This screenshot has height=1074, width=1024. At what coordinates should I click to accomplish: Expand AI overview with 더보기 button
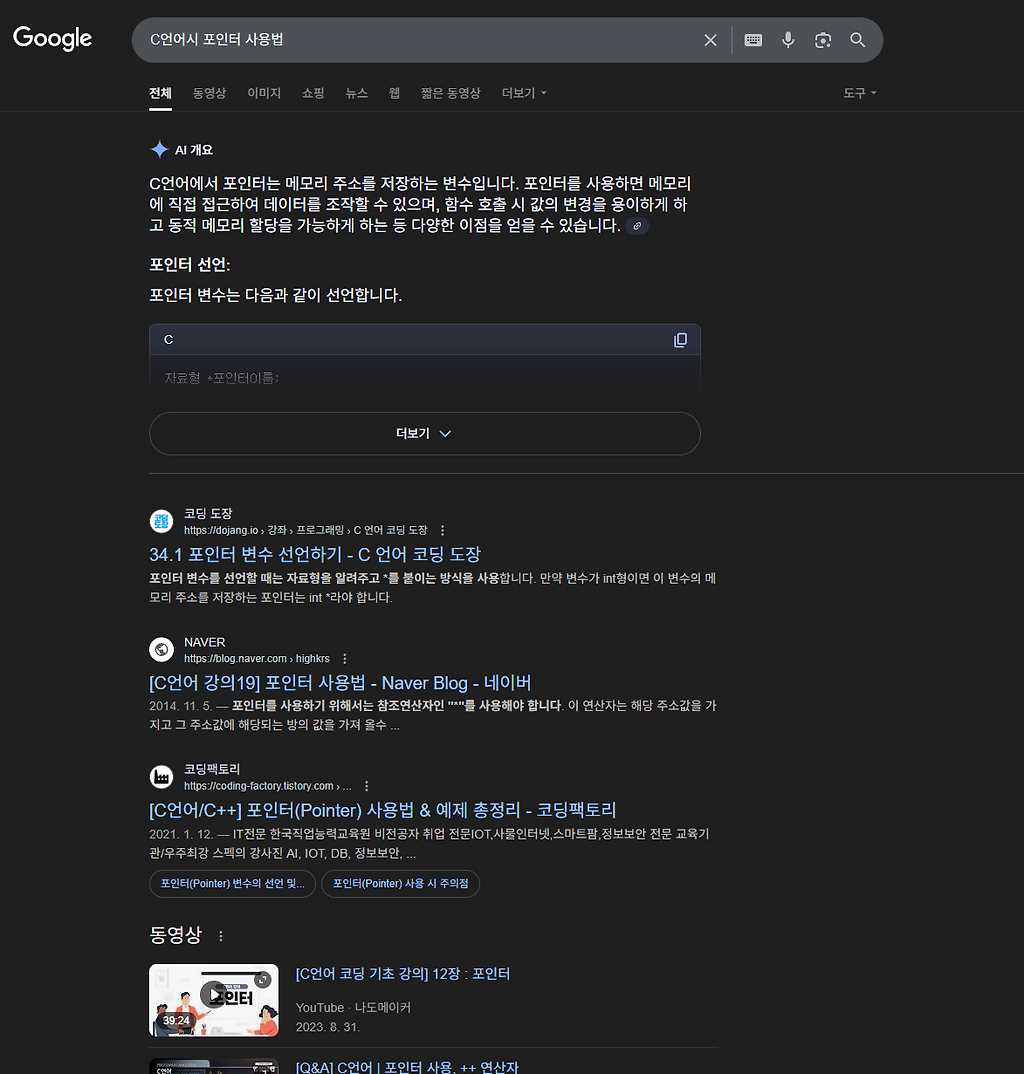coord(425,434)
